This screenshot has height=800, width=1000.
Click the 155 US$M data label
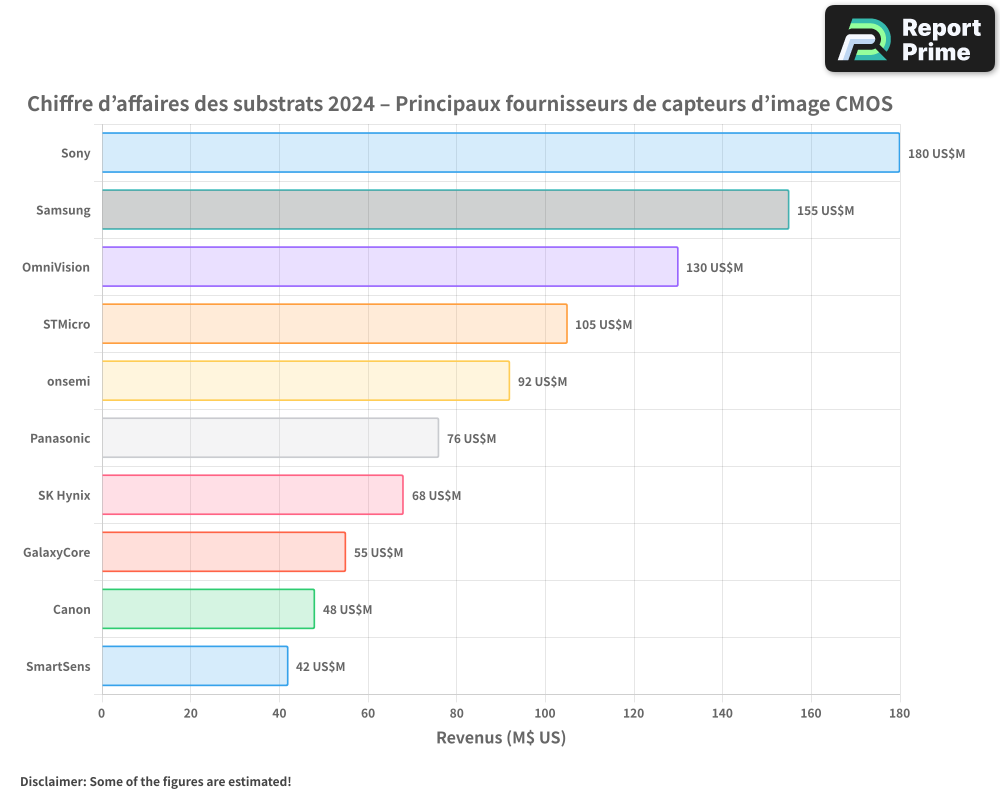pos(825,211)
